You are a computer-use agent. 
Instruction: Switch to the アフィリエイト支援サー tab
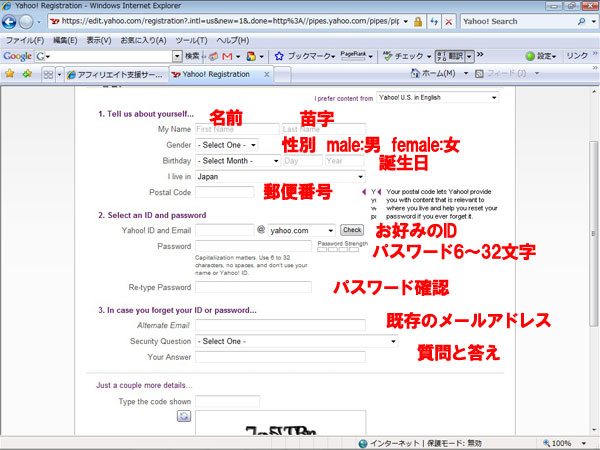tap(116, 75)
